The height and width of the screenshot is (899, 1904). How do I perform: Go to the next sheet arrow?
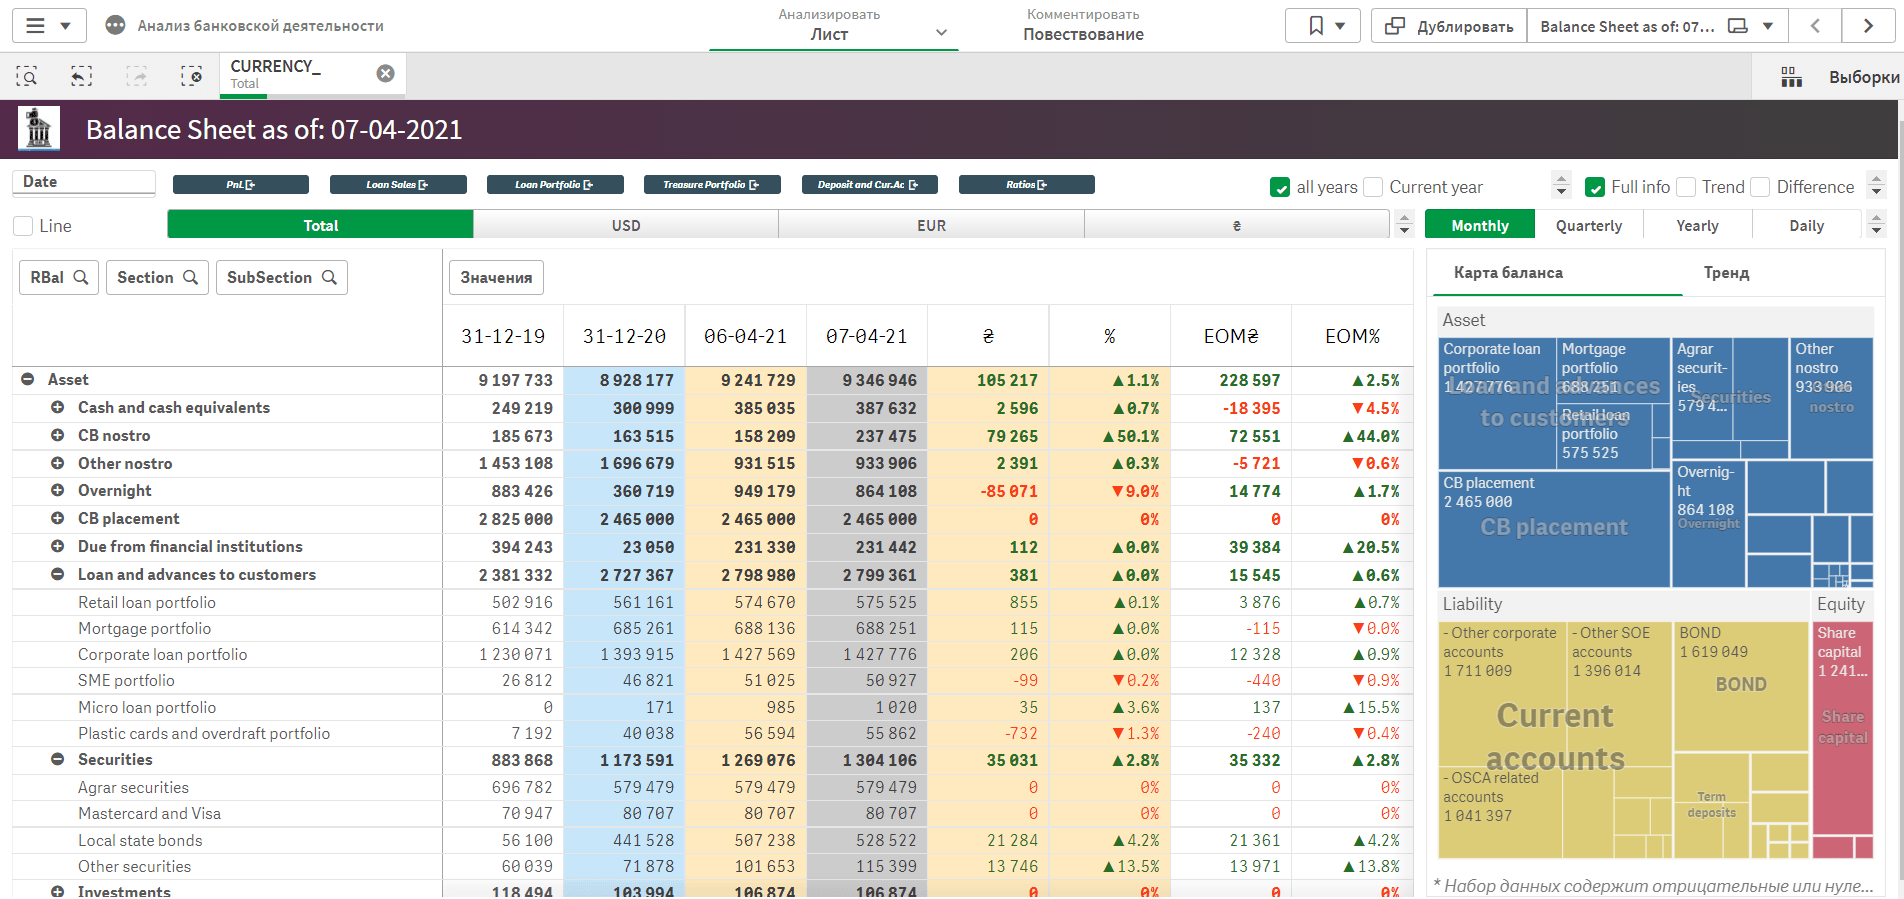pyautogui.click(x=1868, y=26)
